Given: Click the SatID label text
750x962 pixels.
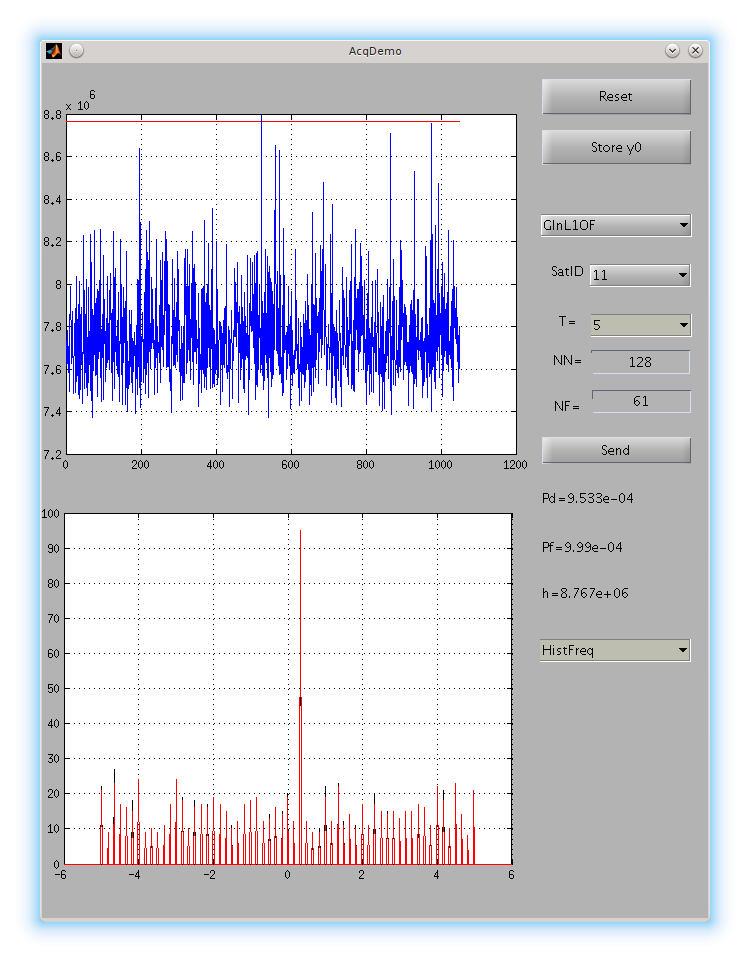Looking at the screenshot, I should [x=567, y=271].
